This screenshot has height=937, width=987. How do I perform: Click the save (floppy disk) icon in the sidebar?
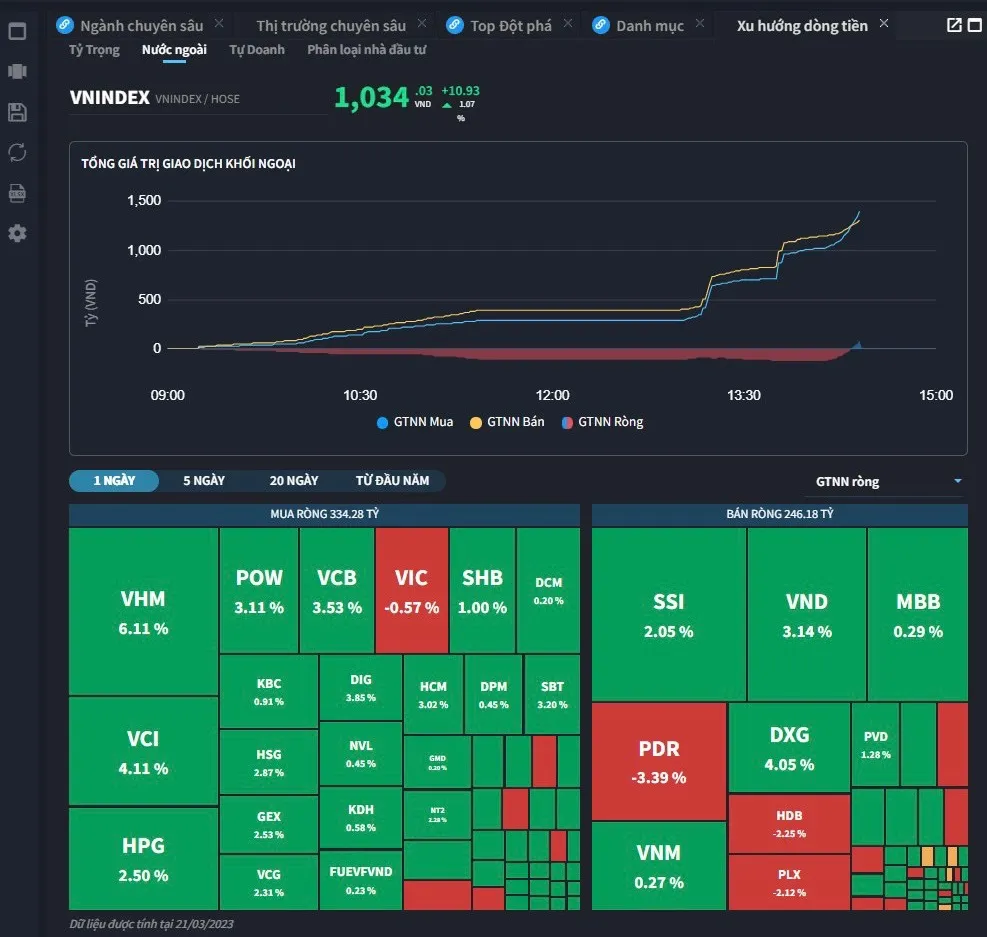pyautogui.click(x=16, y=112)
